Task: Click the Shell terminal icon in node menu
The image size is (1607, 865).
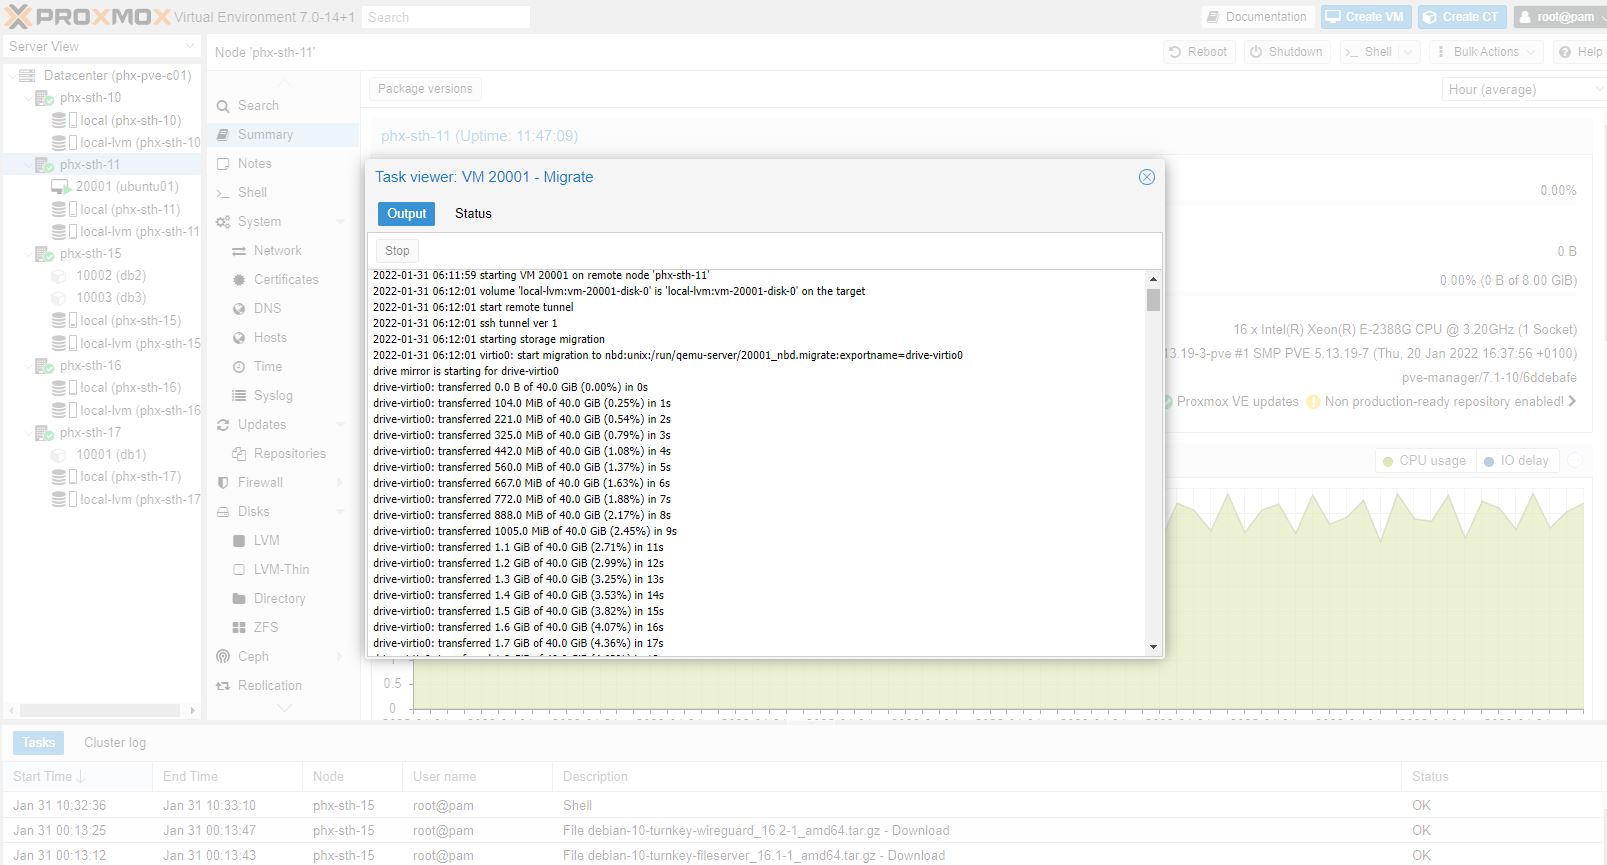Action: 223,193
